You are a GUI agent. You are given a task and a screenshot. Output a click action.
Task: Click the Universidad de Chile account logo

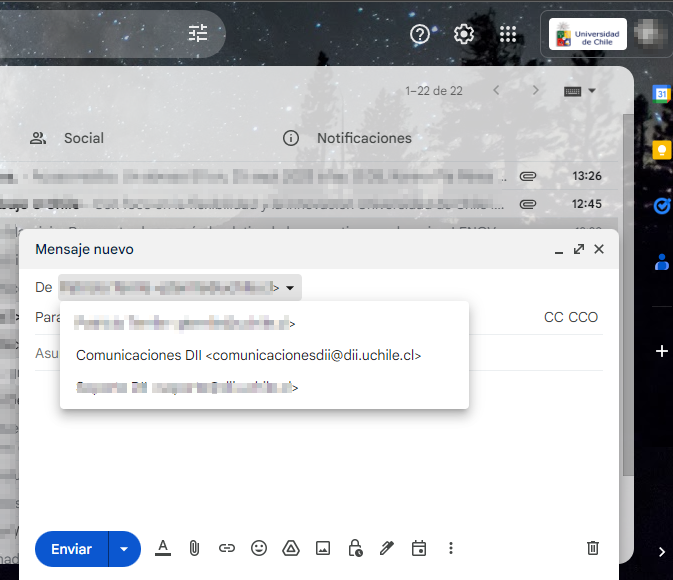point(588,34)
